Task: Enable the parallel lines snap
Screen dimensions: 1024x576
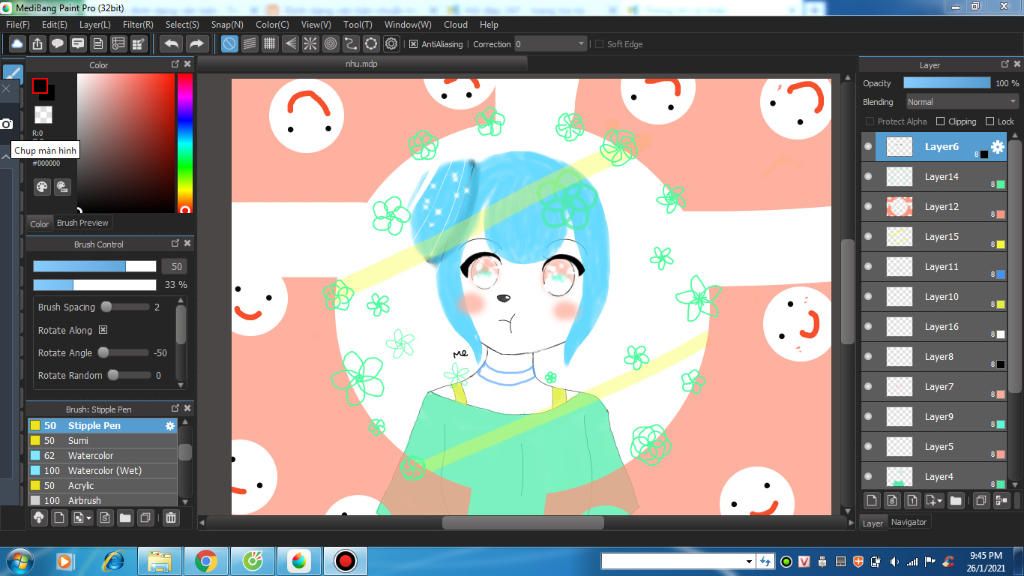Action: [249, 44]
